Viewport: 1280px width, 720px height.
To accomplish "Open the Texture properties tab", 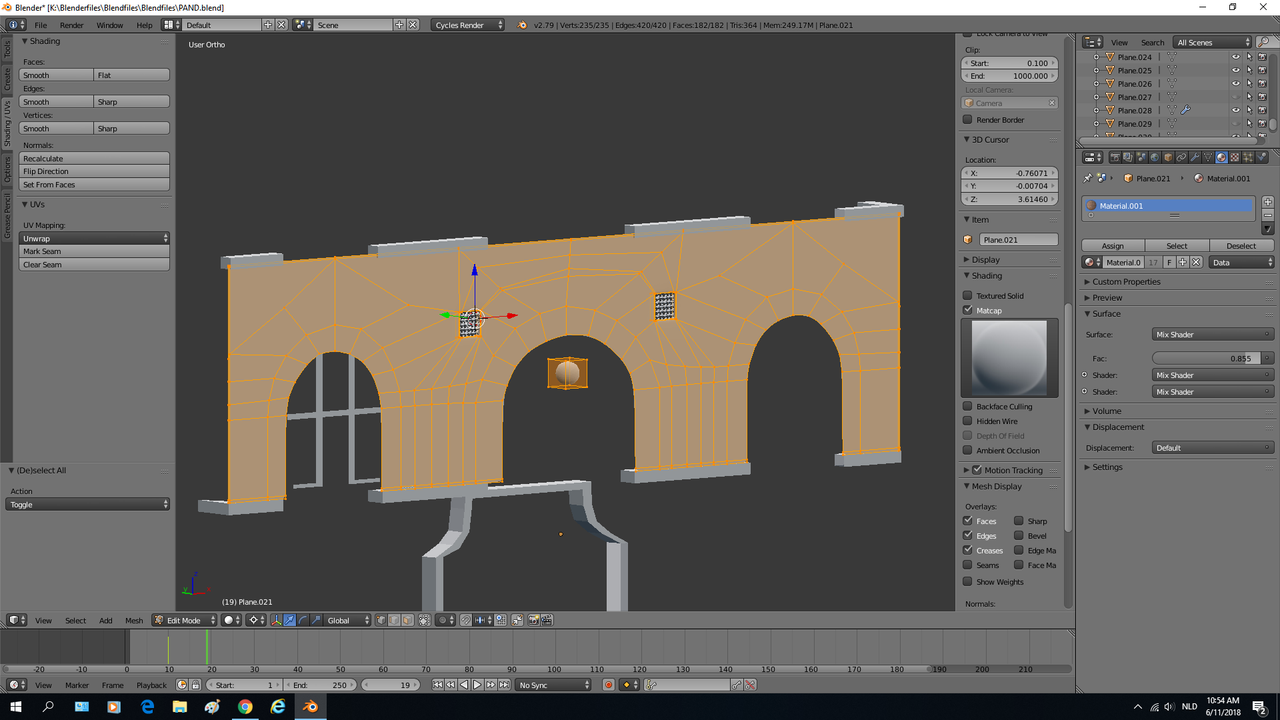I will [1234, 157].
